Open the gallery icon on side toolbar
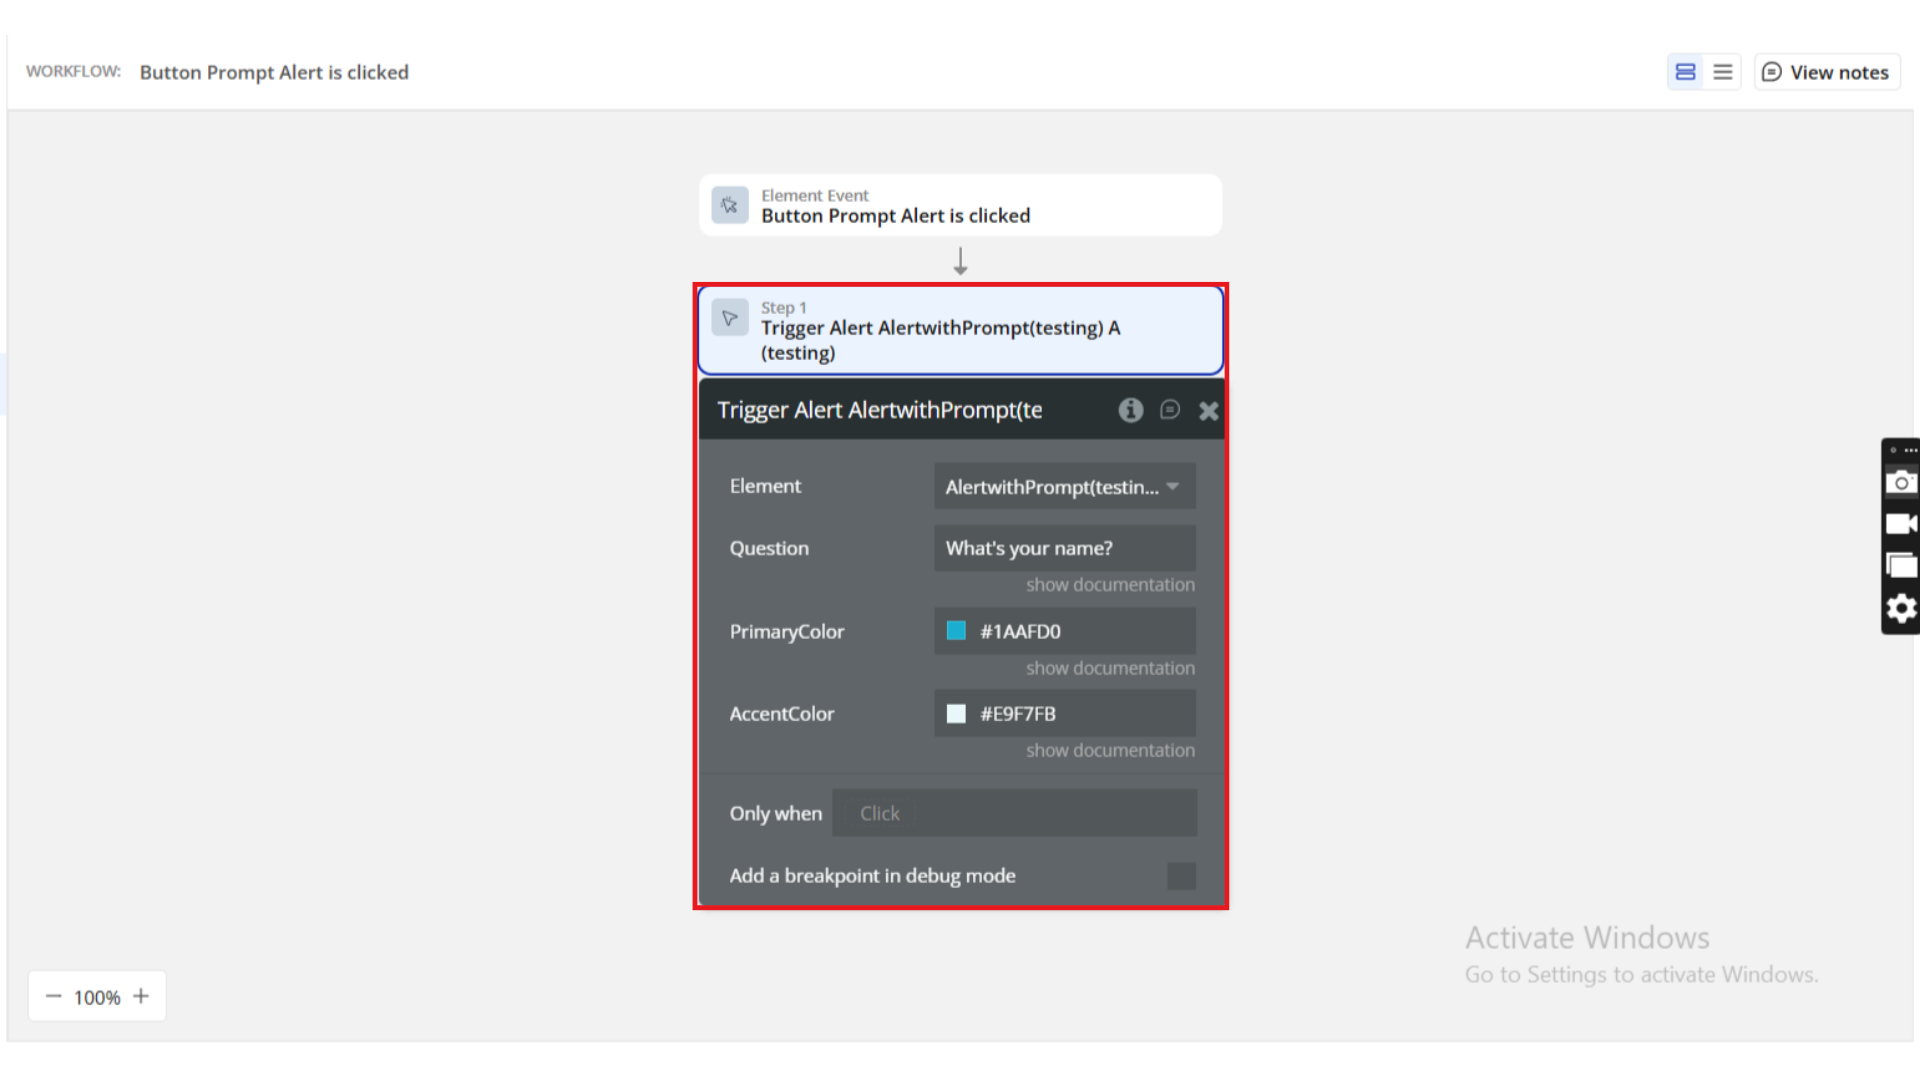The width and height of the screenshot is (1920, 1080). 1900,566
